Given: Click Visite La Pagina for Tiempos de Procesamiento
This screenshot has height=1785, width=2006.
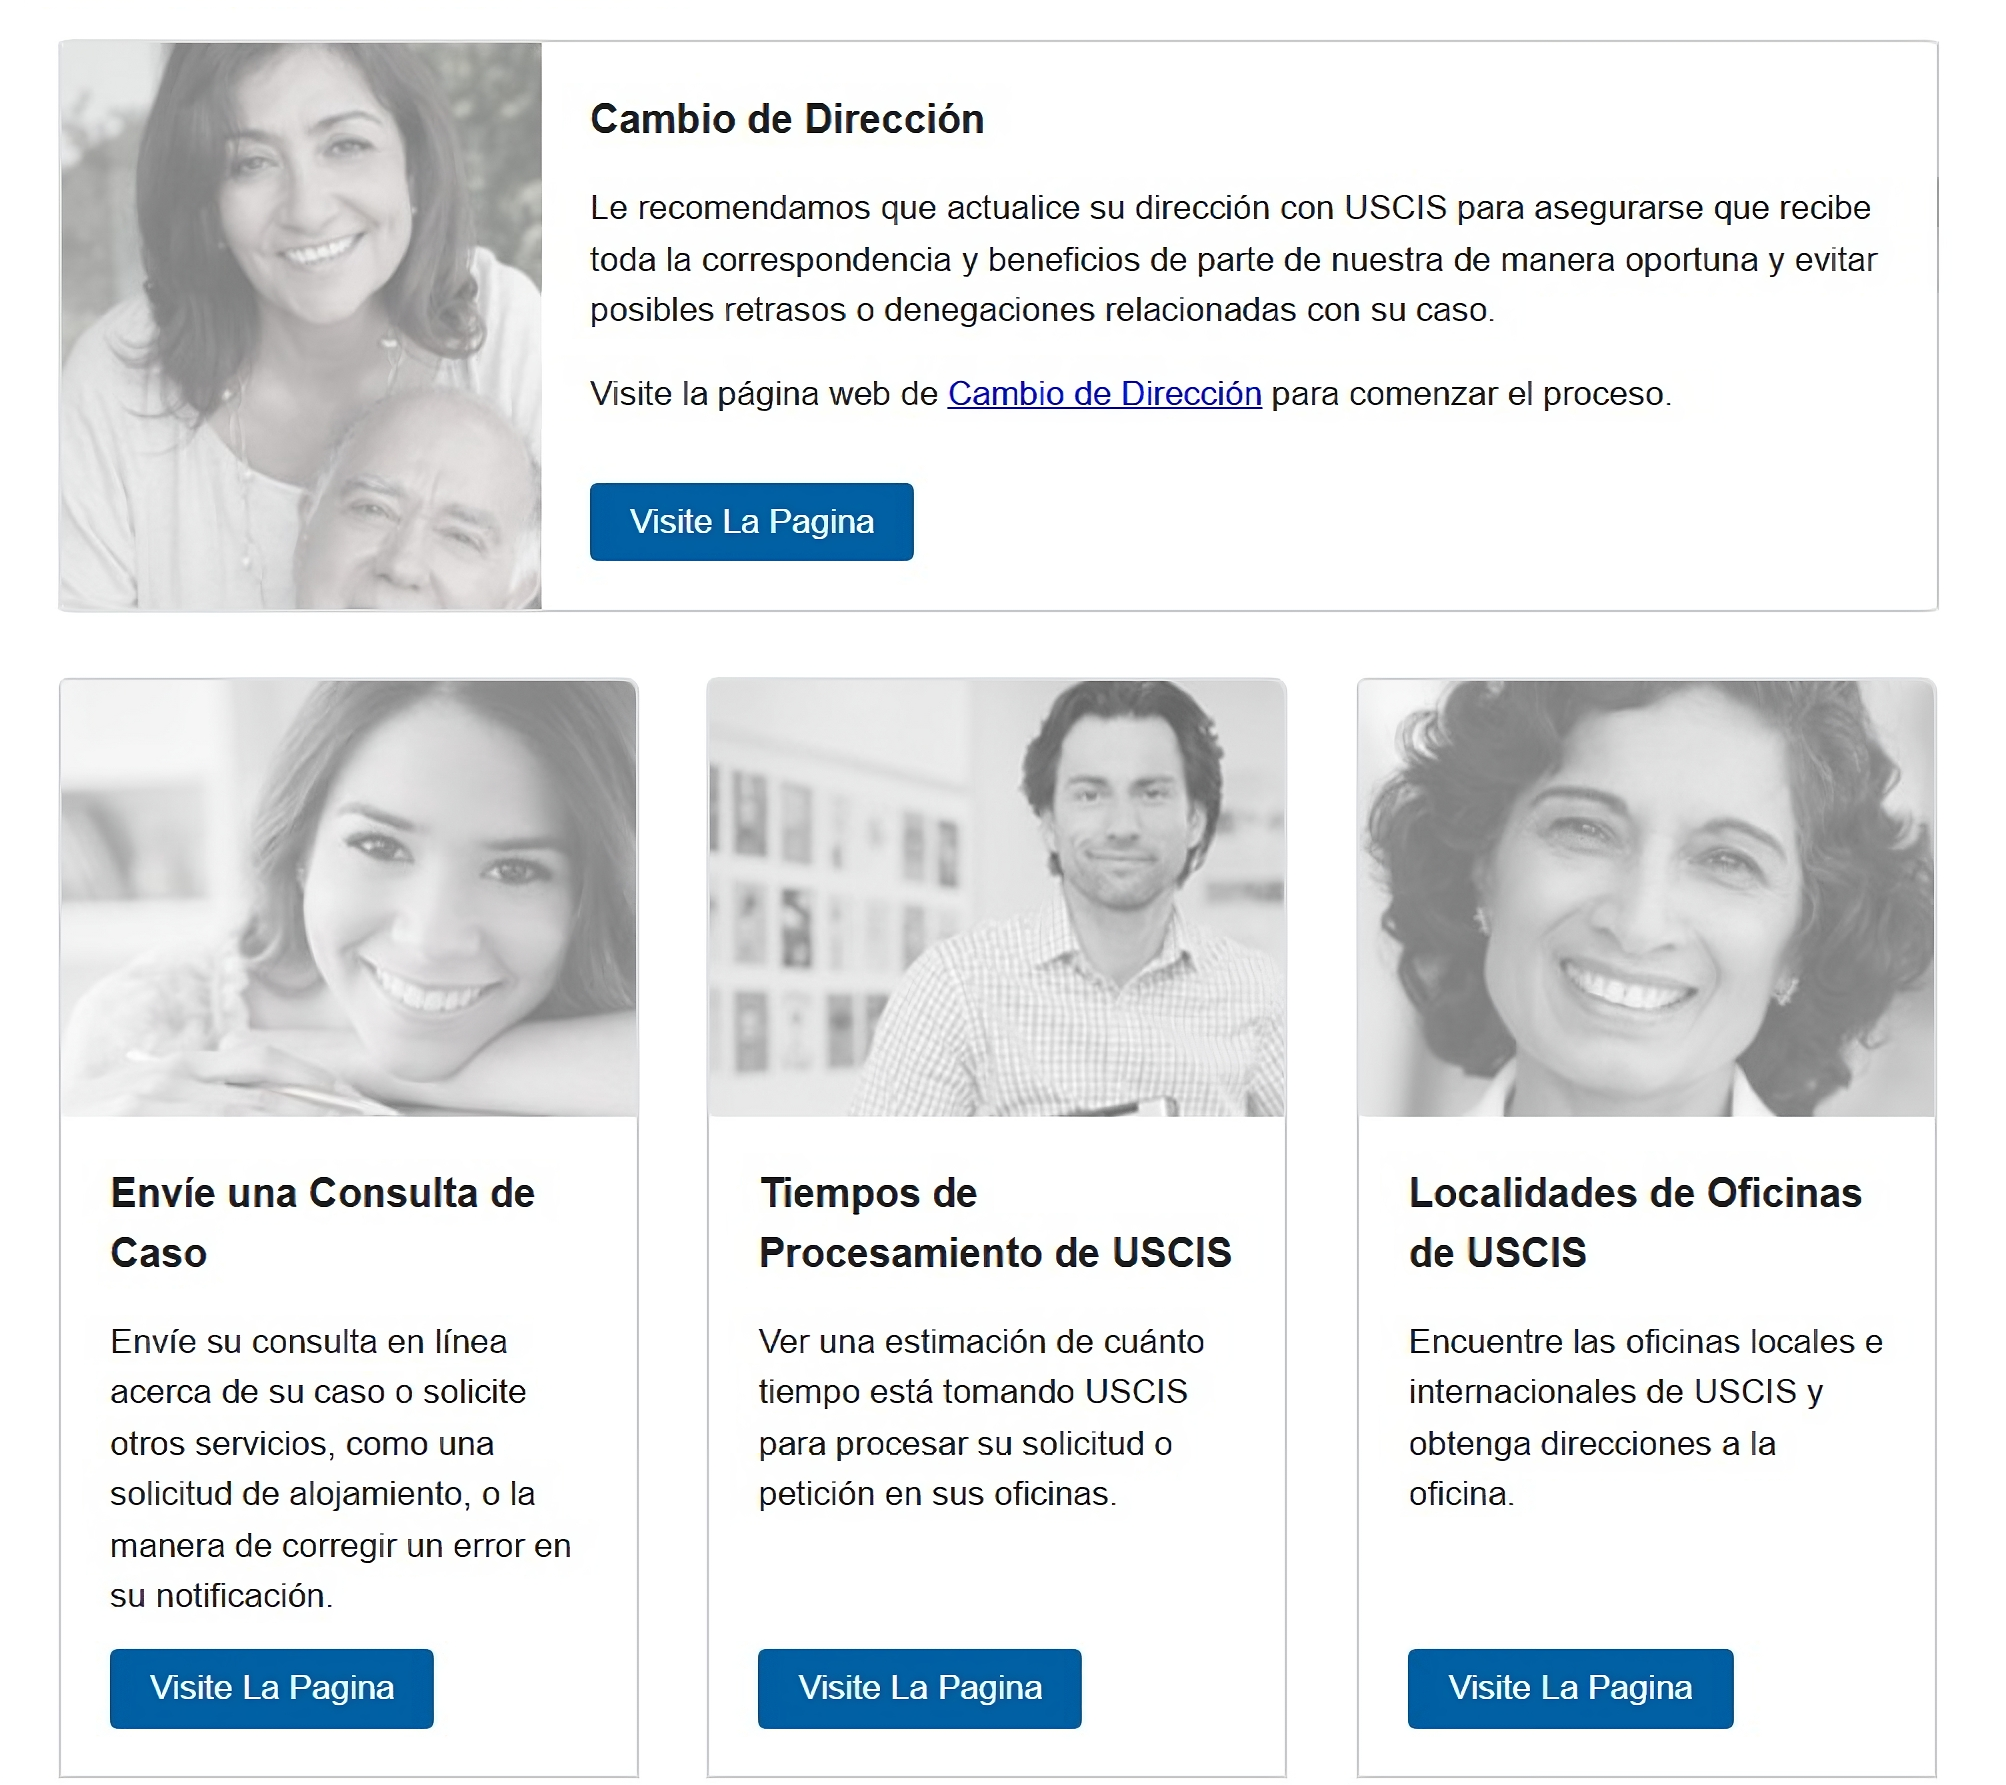Looking at the screenshot, I should 920,1688.
